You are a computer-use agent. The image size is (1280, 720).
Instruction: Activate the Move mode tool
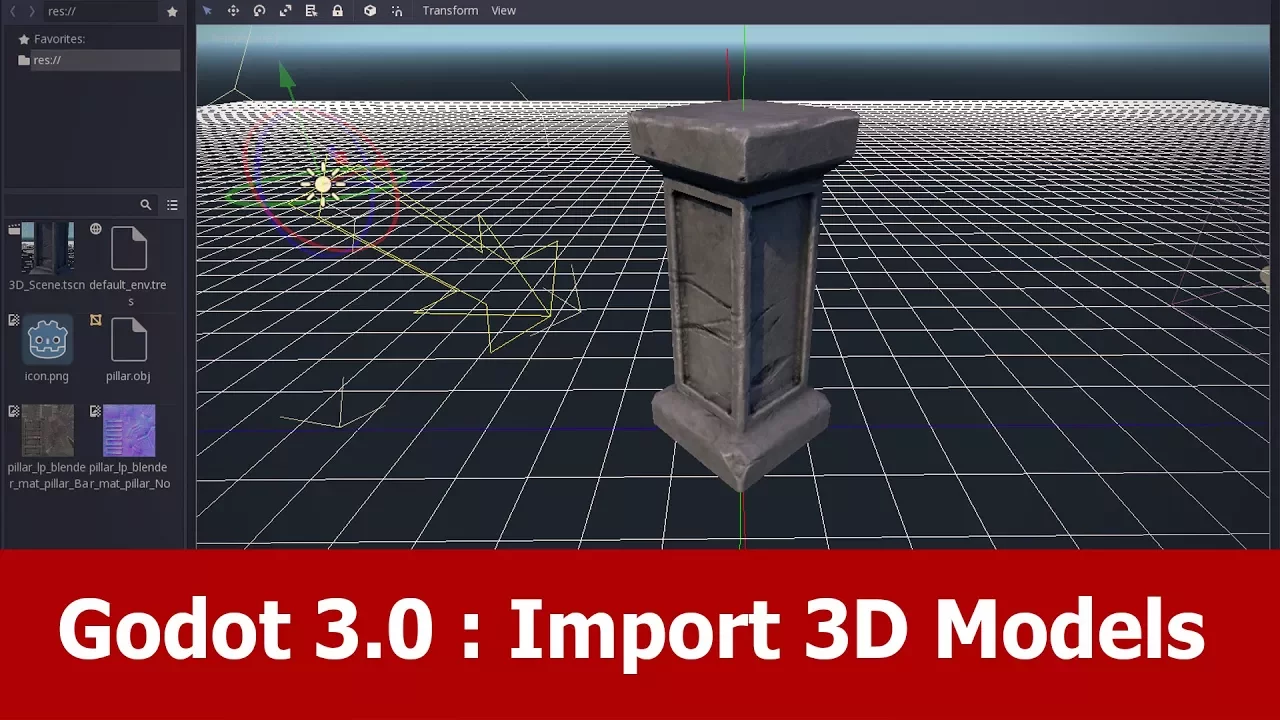coord(233,10)
